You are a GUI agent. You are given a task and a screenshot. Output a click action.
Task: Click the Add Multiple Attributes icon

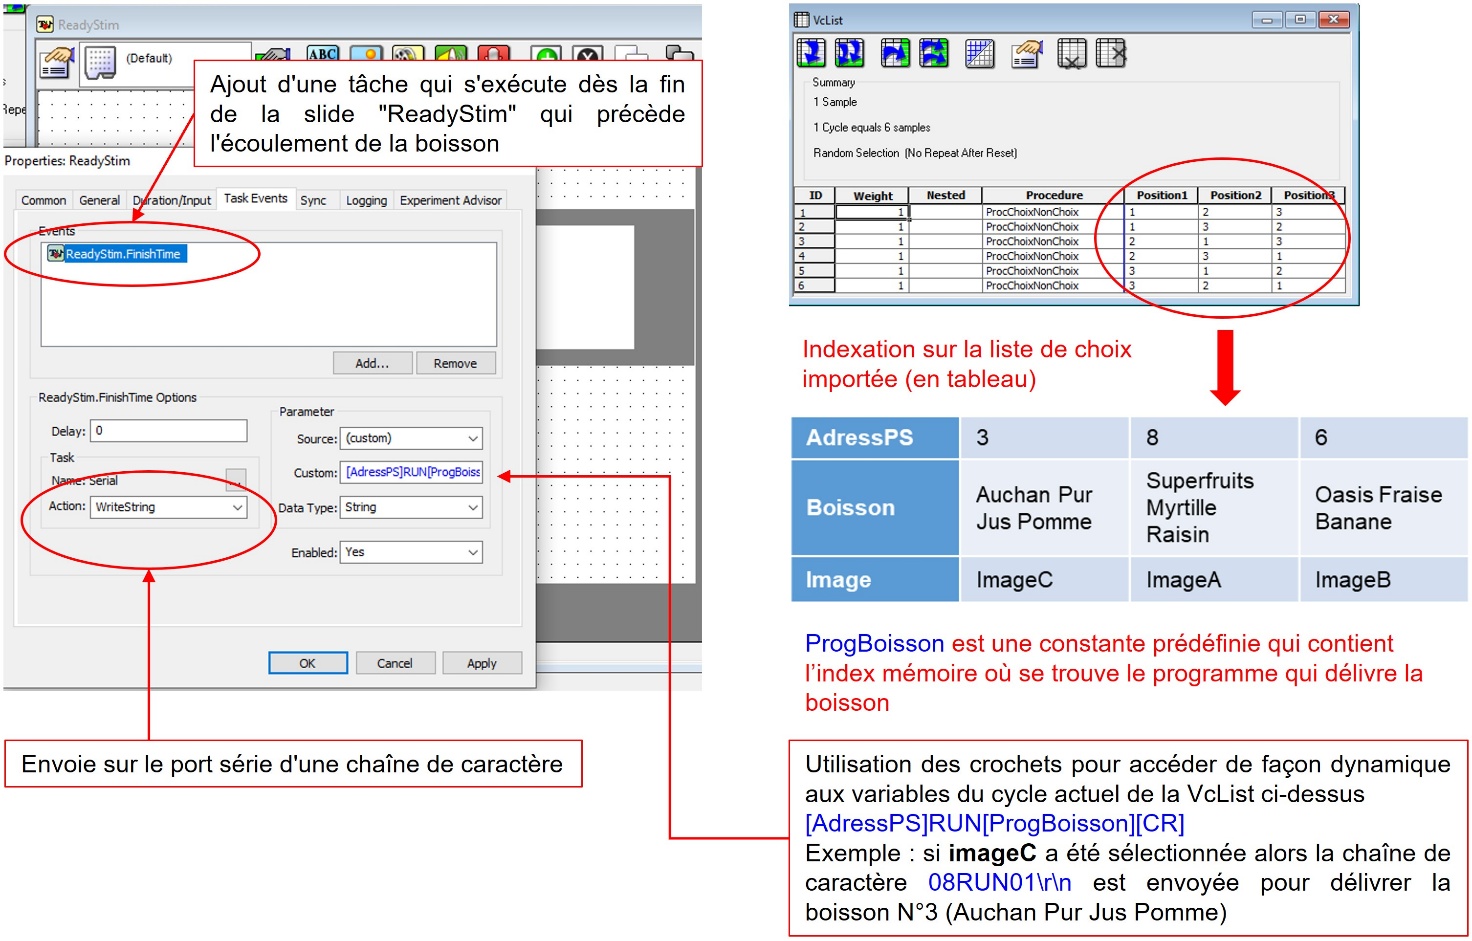click(934, 53)
